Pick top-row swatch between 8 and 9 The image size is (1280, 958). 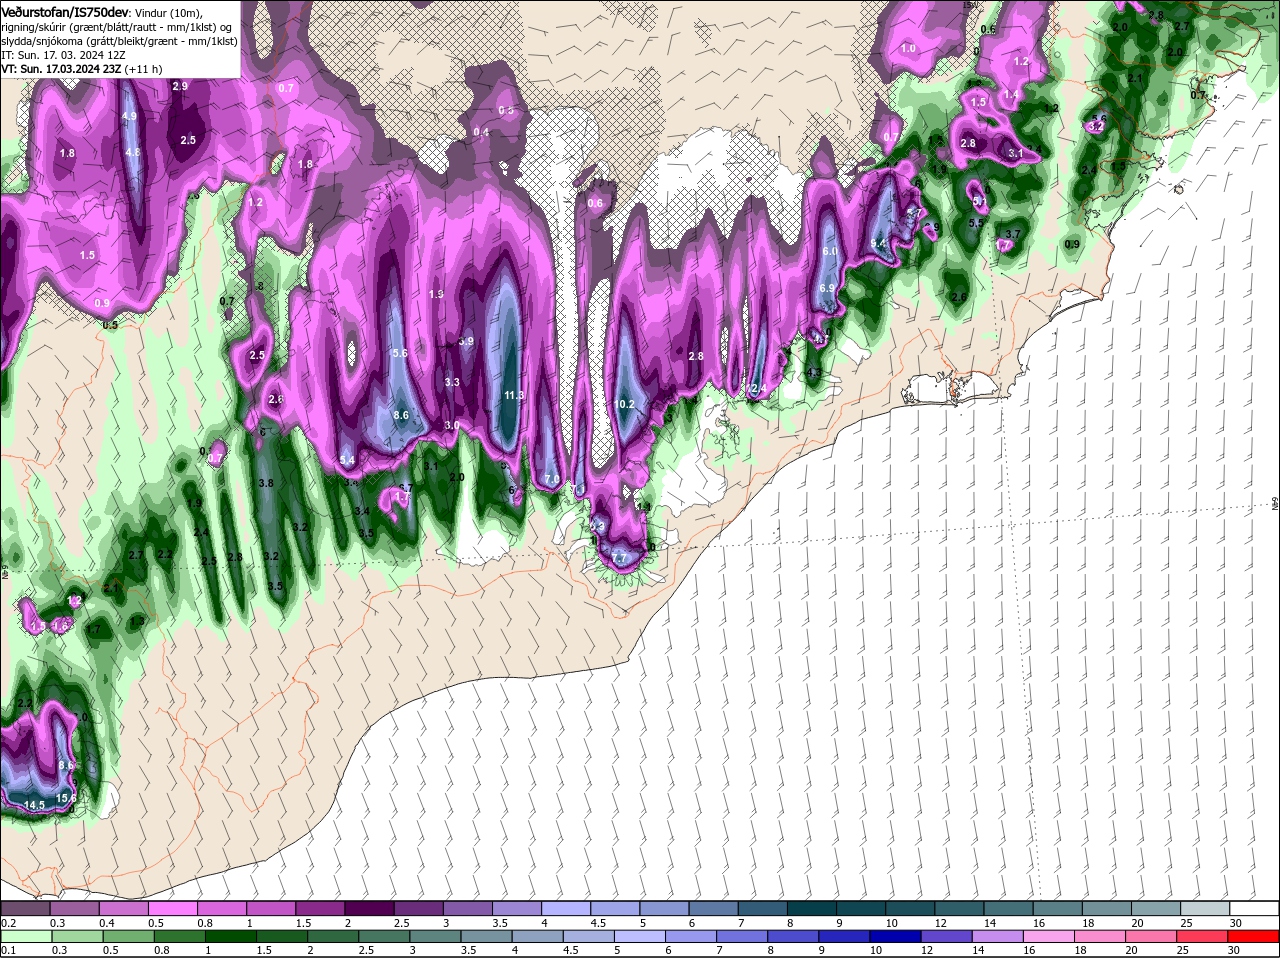812,908
